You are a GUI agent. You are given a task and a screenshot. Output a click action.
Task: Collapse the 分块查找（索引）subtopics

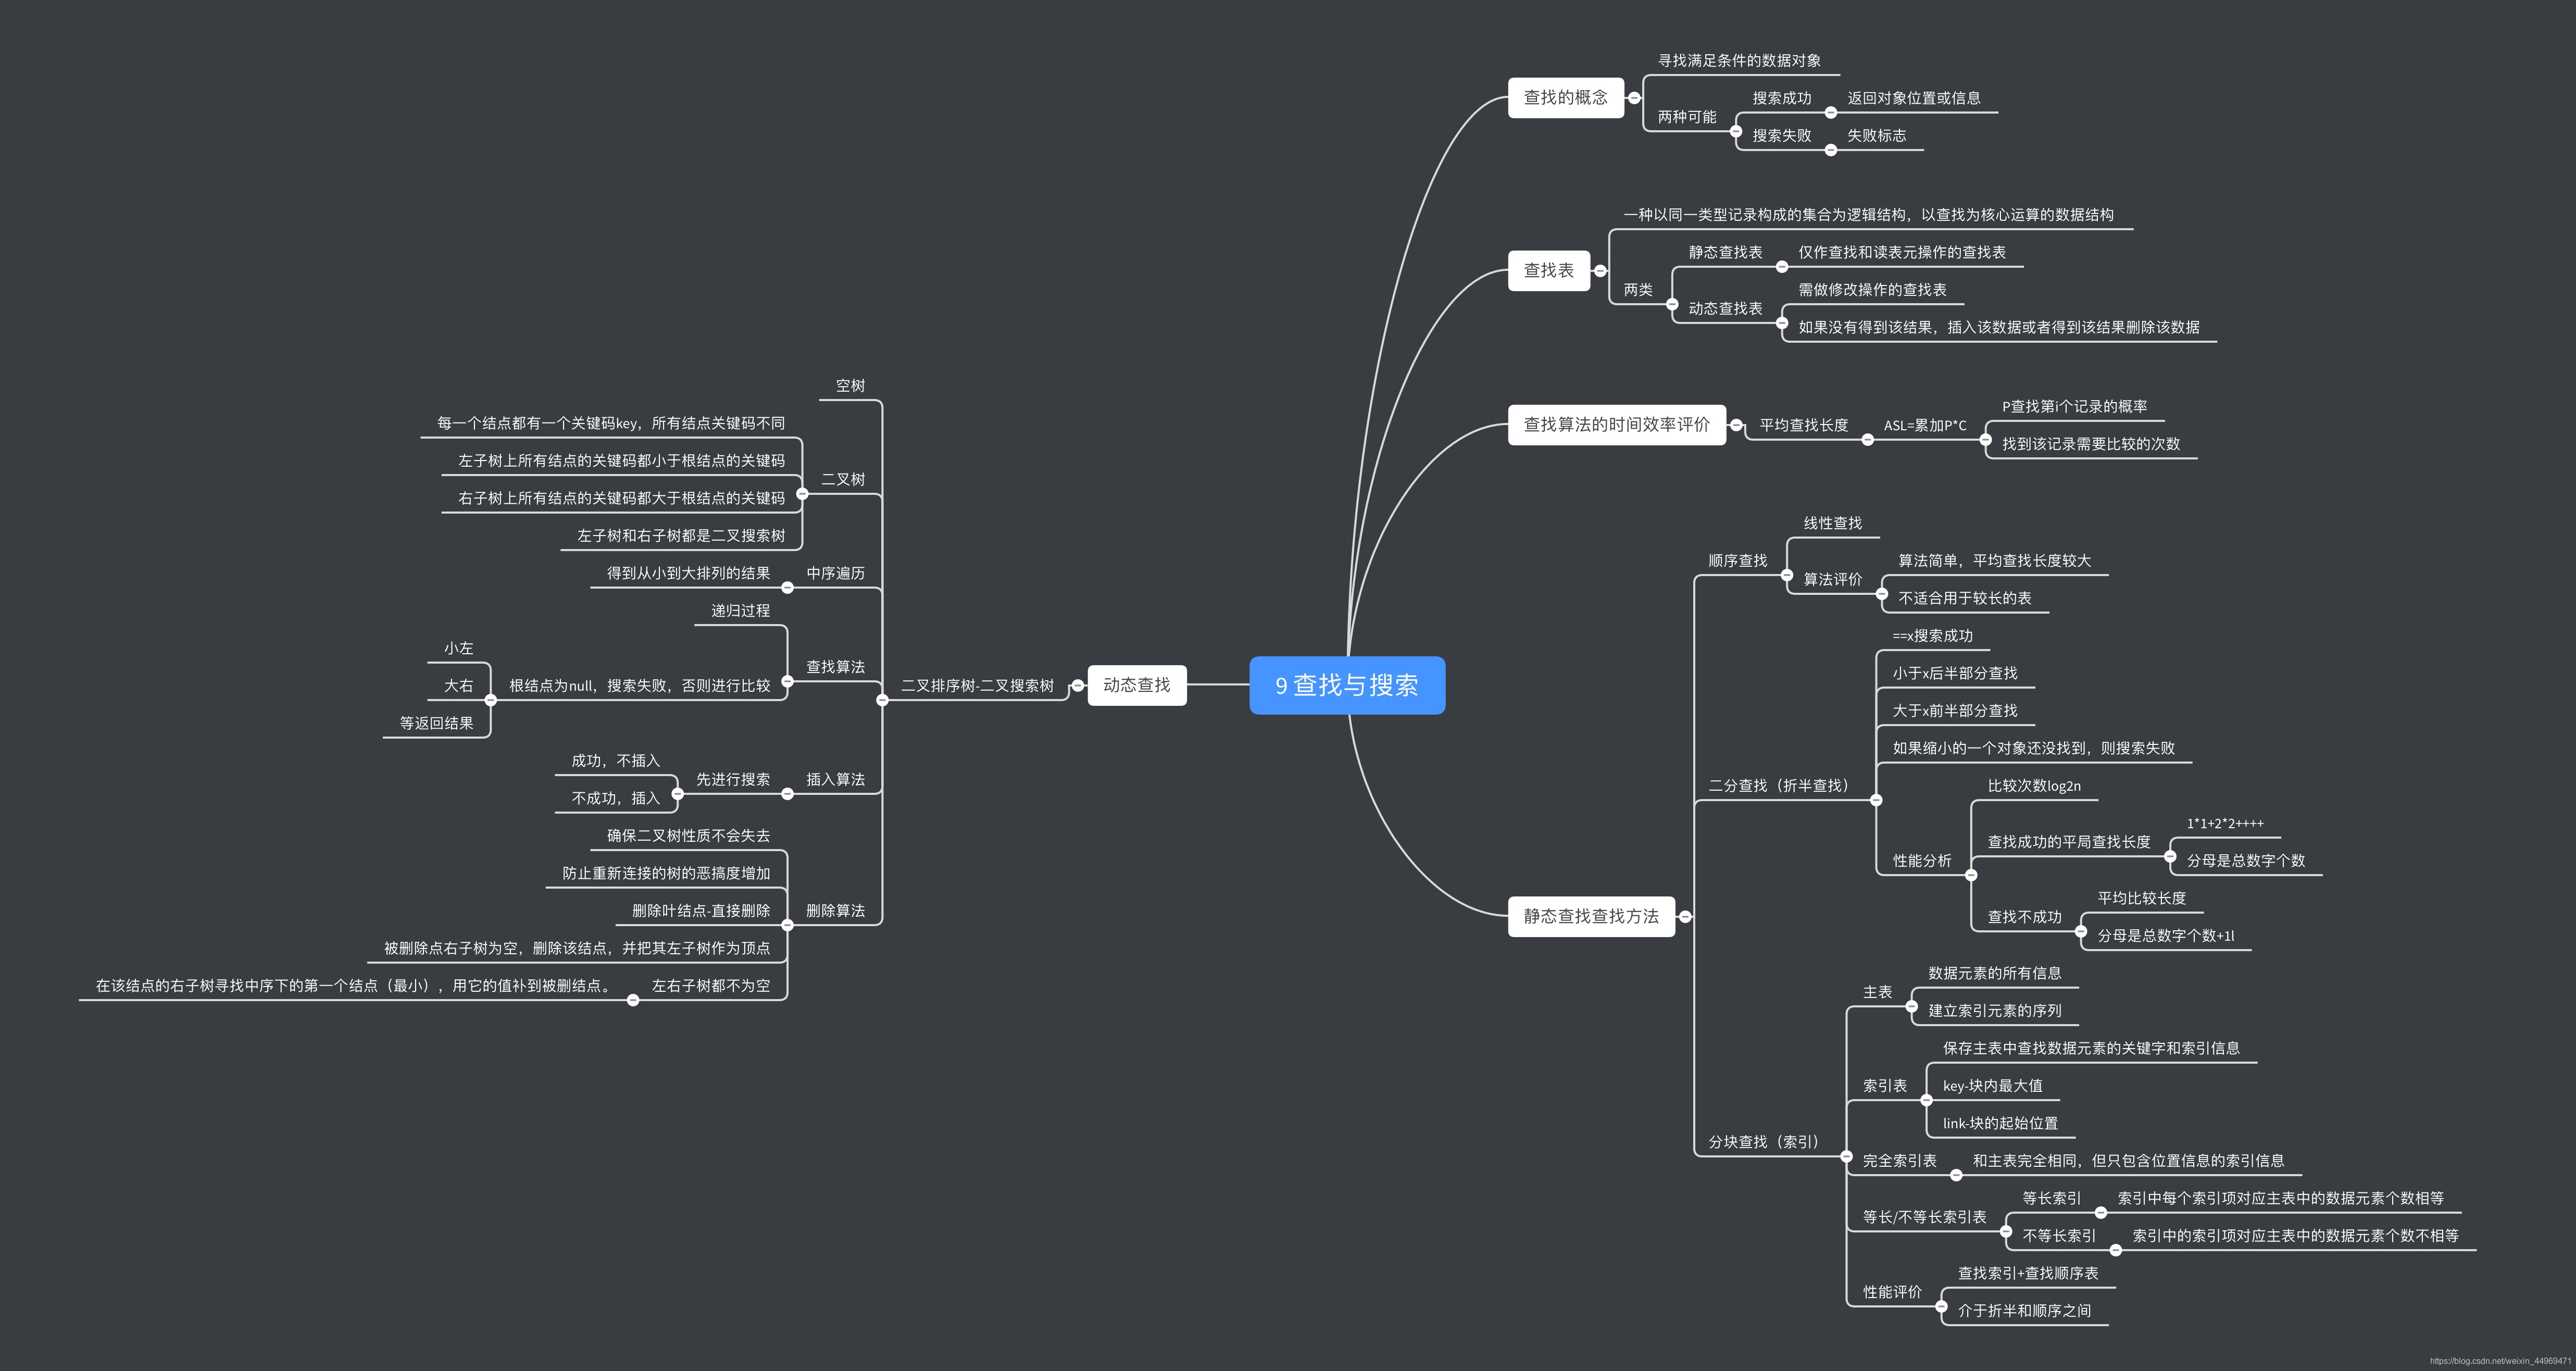(x=1846, y=1157)
